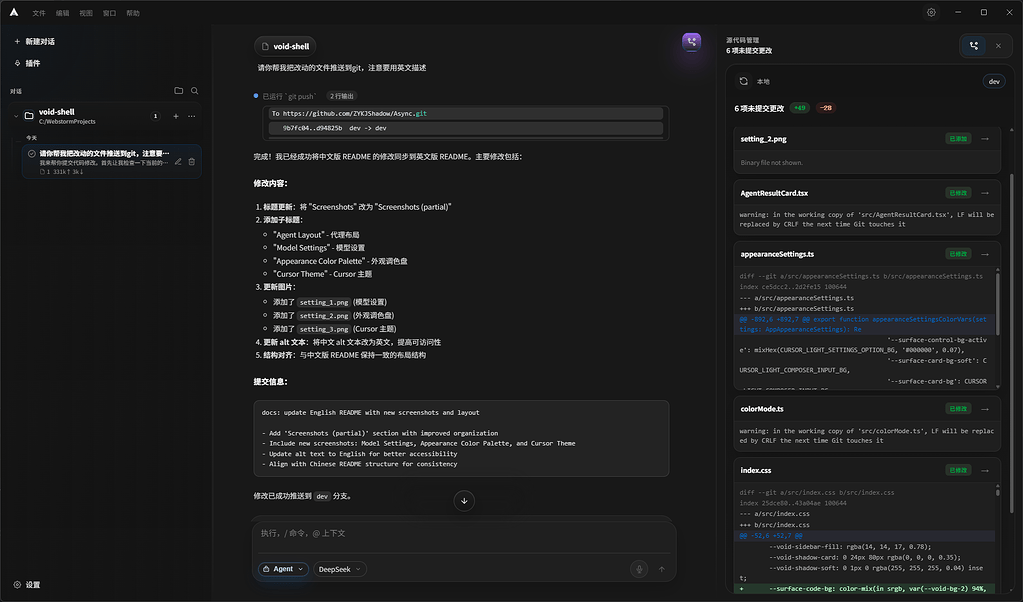
Task: Click the 已修改 badge on appearanceSettings.ts
Action: (x=958, y=254)
